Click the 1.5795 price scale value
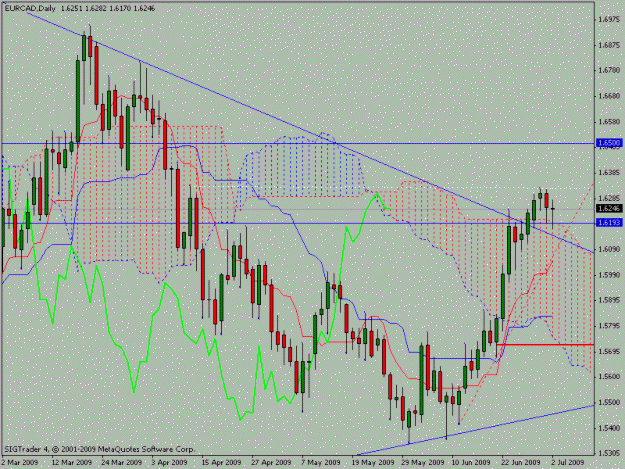The width and height of the screenshot is (625, 469). 610,326
